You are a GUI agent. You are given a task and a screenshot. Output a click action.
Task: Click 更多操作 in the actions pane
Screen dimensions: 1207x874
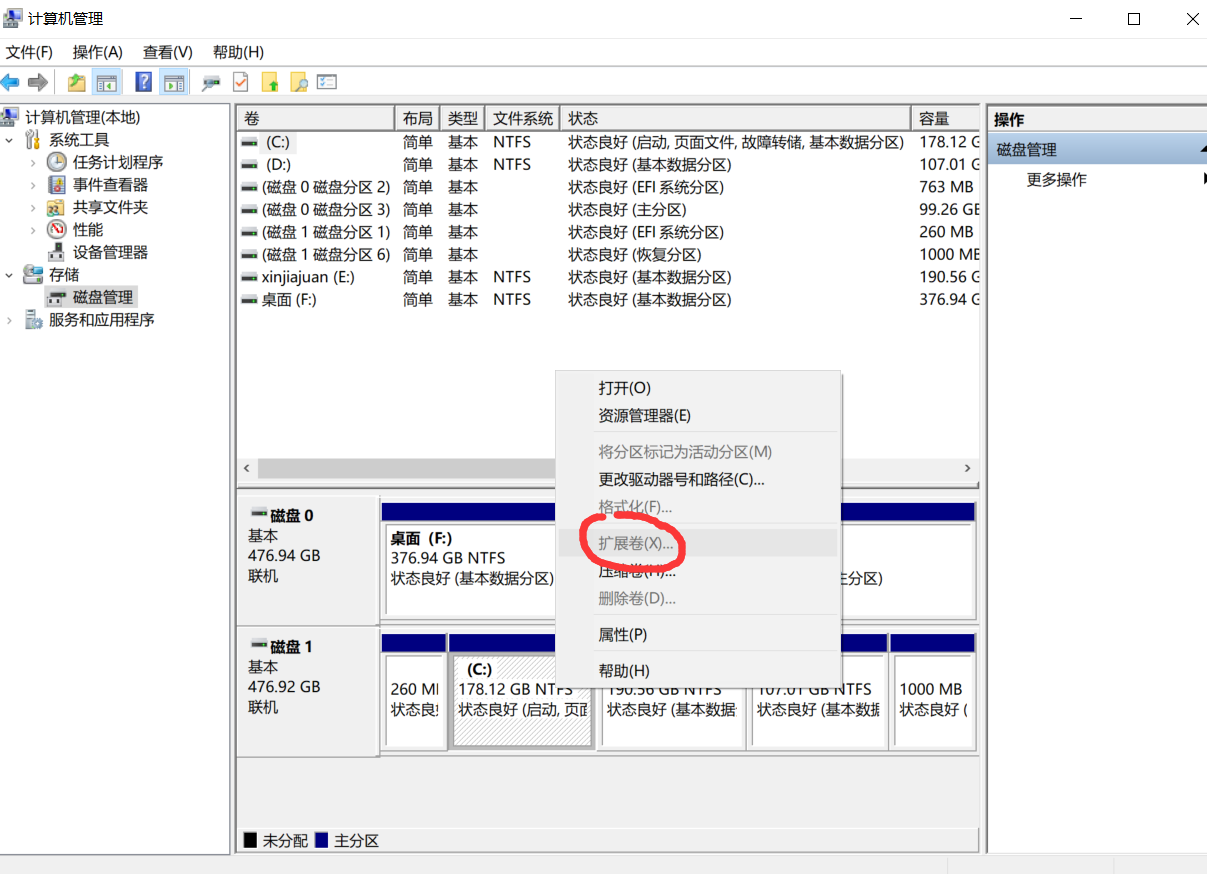point(1056,180)
